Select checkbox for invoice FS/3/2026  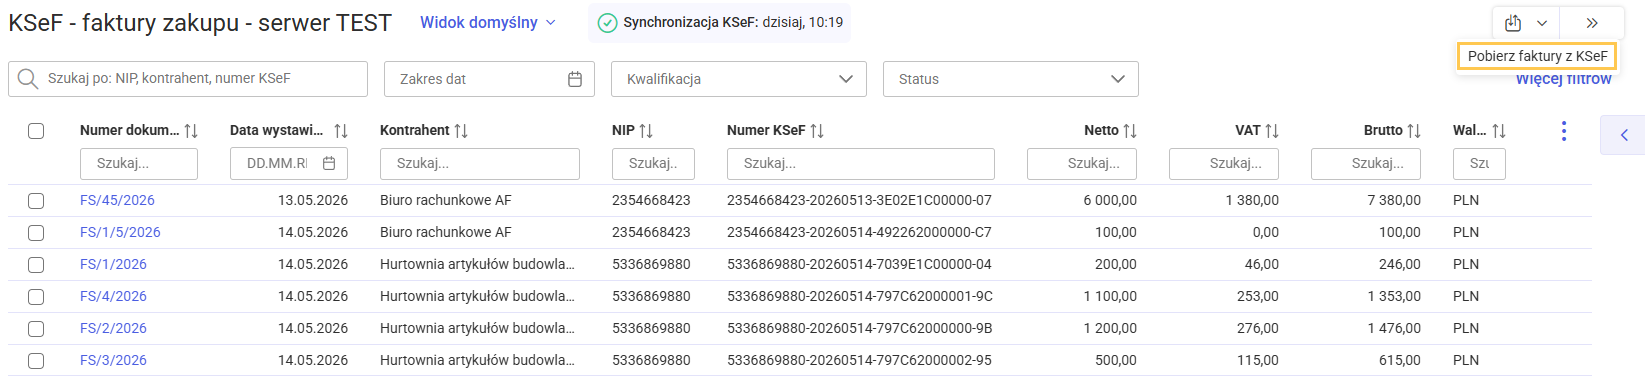tap(36, 361)
